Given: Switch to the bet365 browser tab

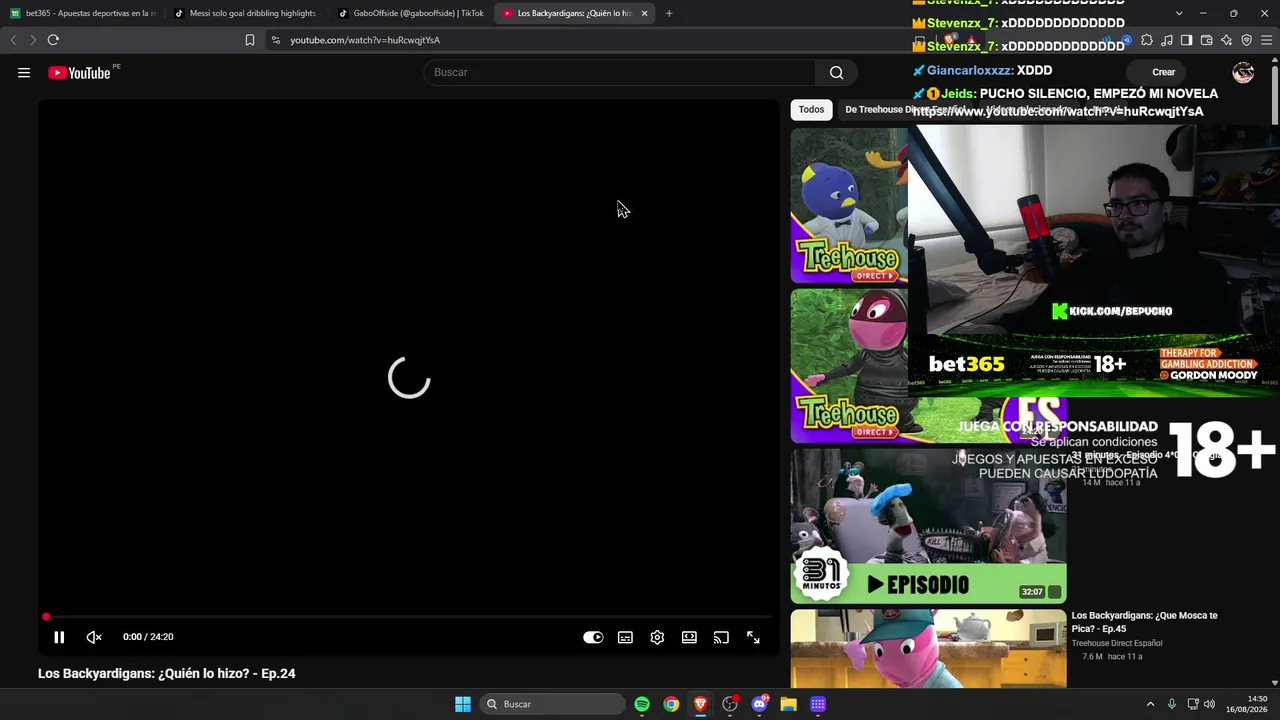Looking at the screenshot, I should click(x=83, y=13).
